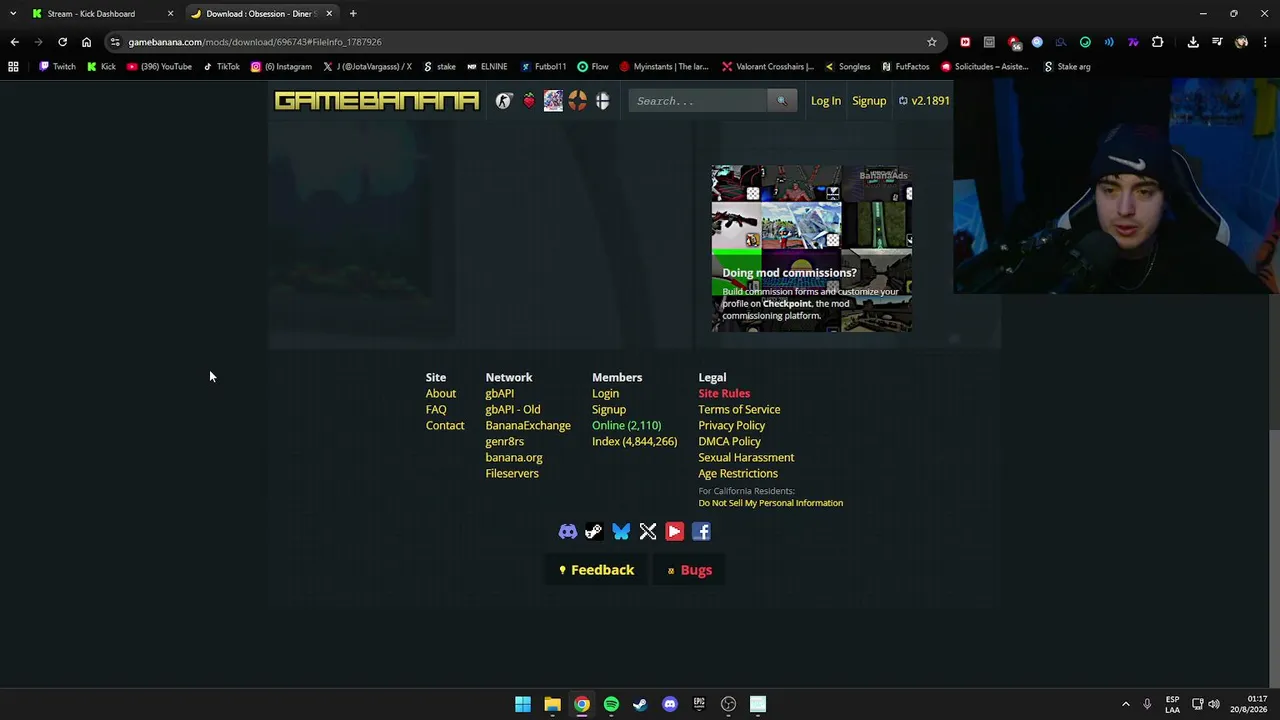Open the raspberry game icon in GameBanana header
The image size is (1280, 720).
point(529,101)
